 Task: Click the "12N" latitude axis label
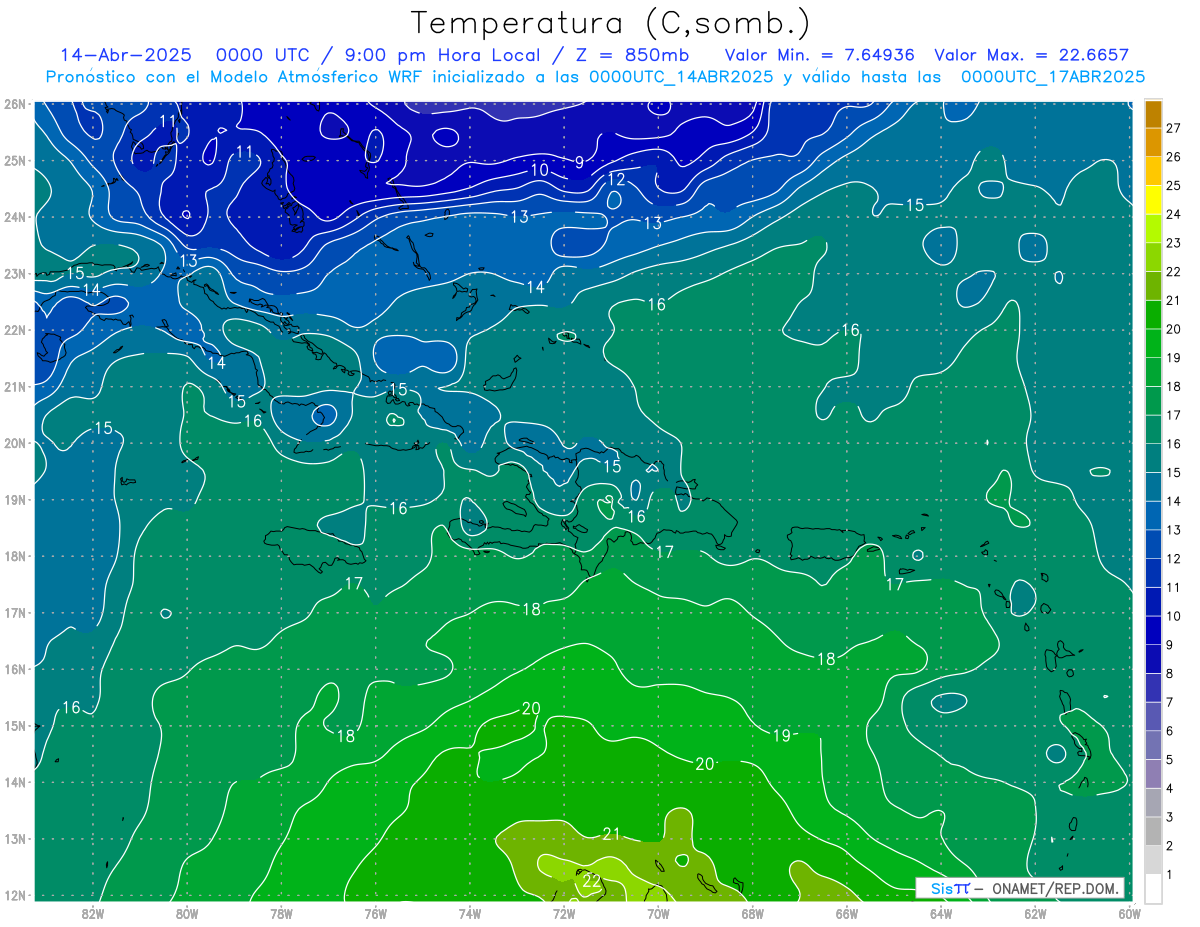14,895
